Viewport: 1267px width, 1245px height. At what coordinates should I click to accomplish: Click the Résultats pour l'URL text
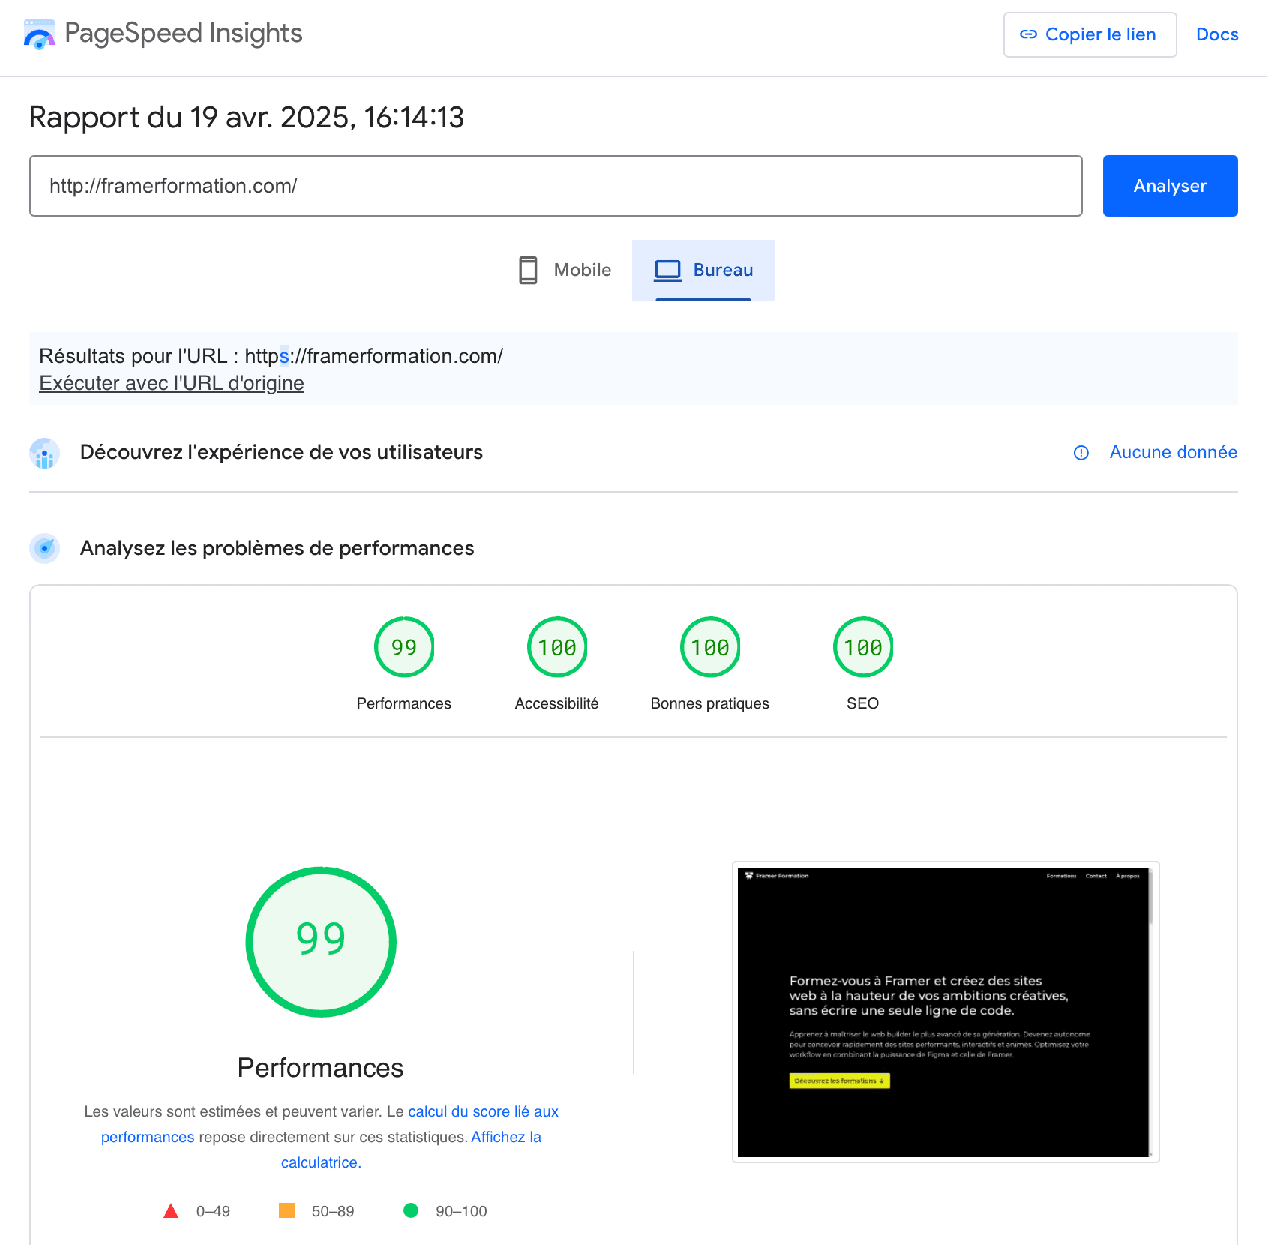[271, 356]
